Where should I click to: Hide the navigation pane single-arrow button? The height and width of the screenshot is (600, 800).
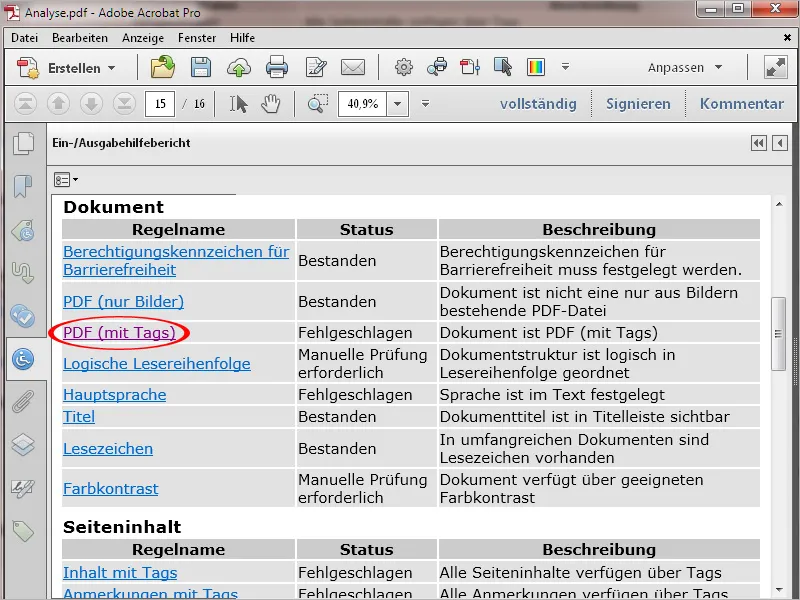(x=780, y=143)
